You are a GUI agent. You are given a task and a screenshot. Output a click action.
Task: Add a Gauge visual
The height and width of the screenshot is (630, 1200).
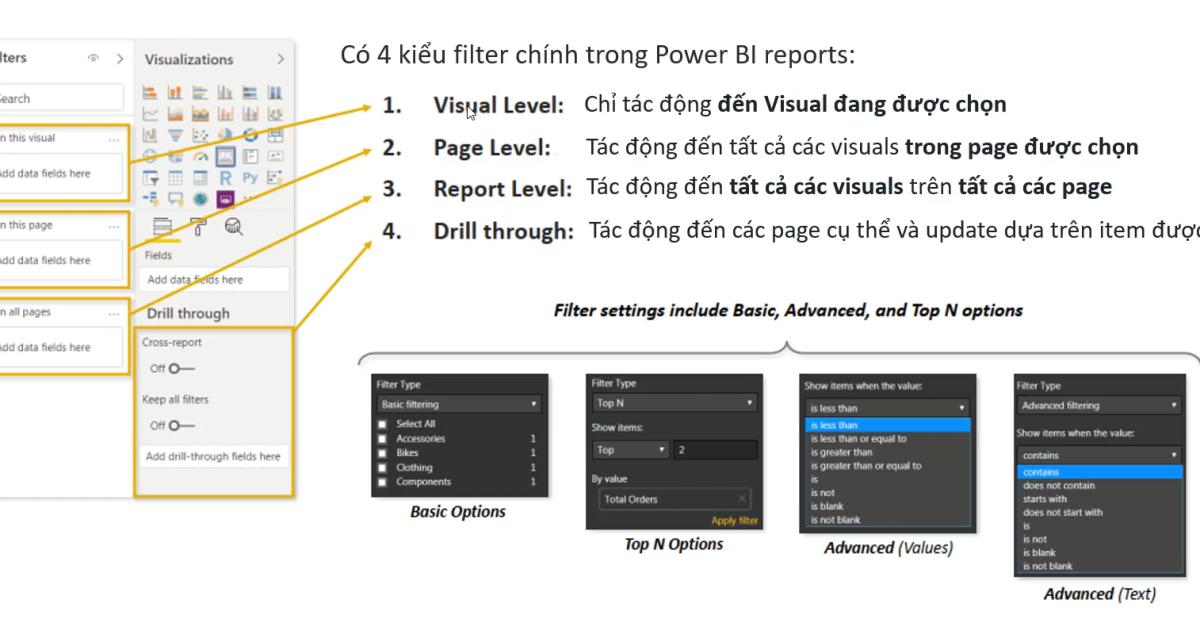200,156
